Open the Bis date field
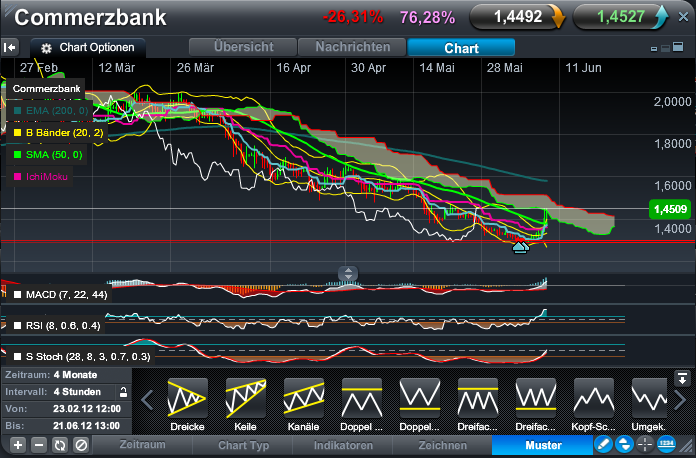This screenshot has height=458, width=696. coord(67,426)
